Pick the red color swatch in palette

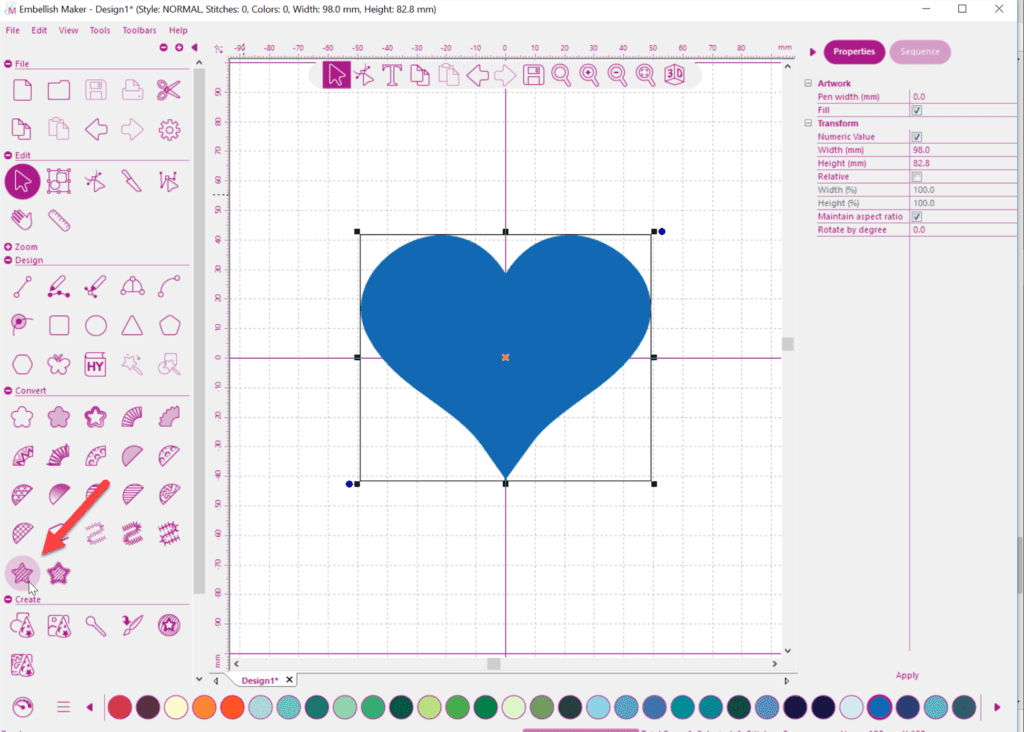[x=119, y=707]
